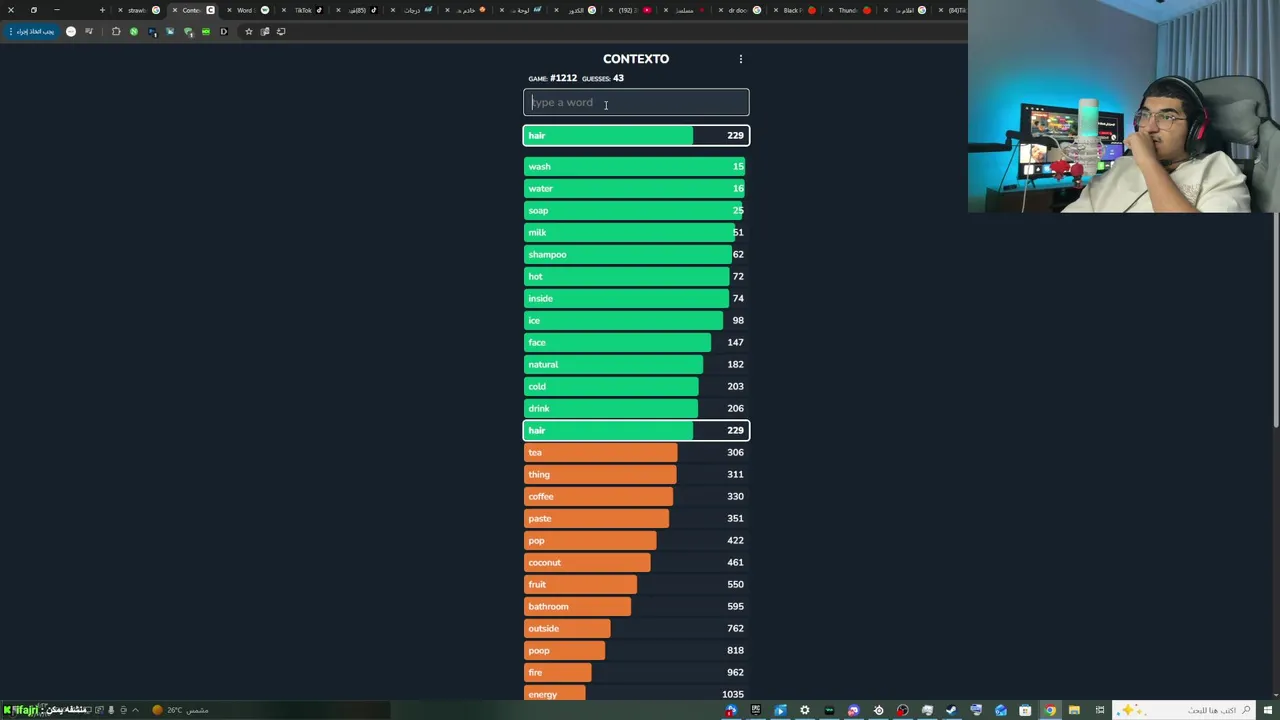
Task: Click the 'inside' guess row
Action: pyautogui.click(x=636, y=298)
